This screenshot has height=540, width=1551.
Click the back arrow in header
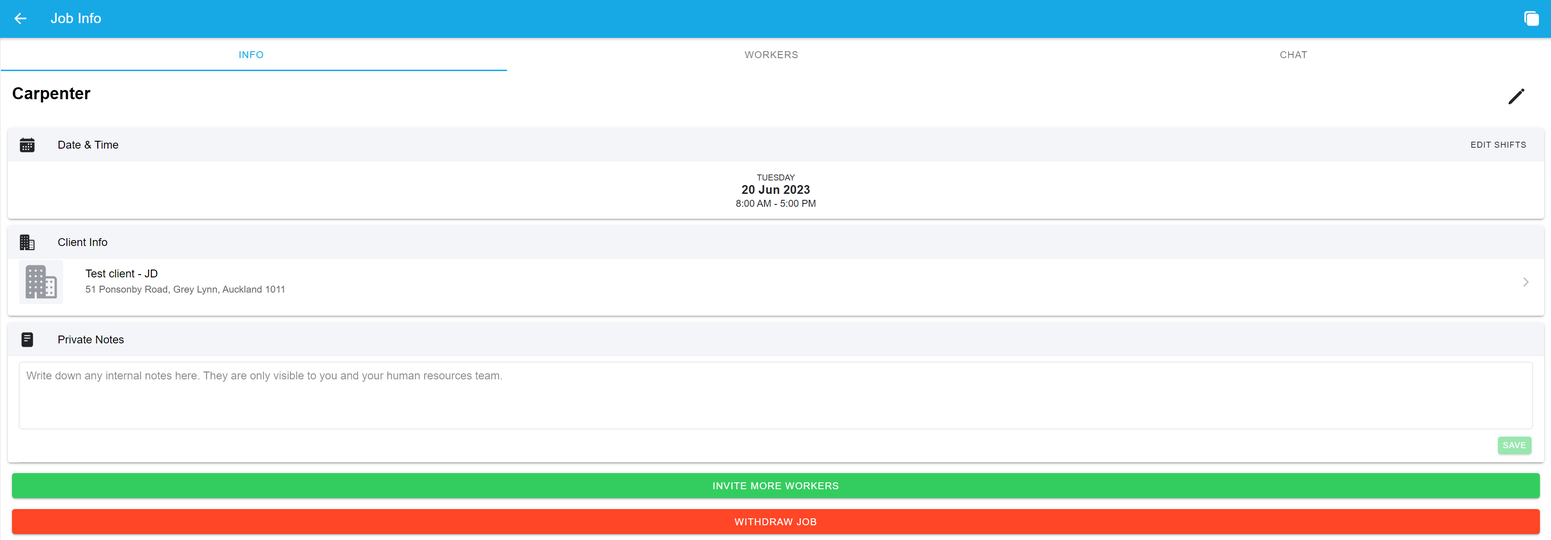(x=20, y=19)
